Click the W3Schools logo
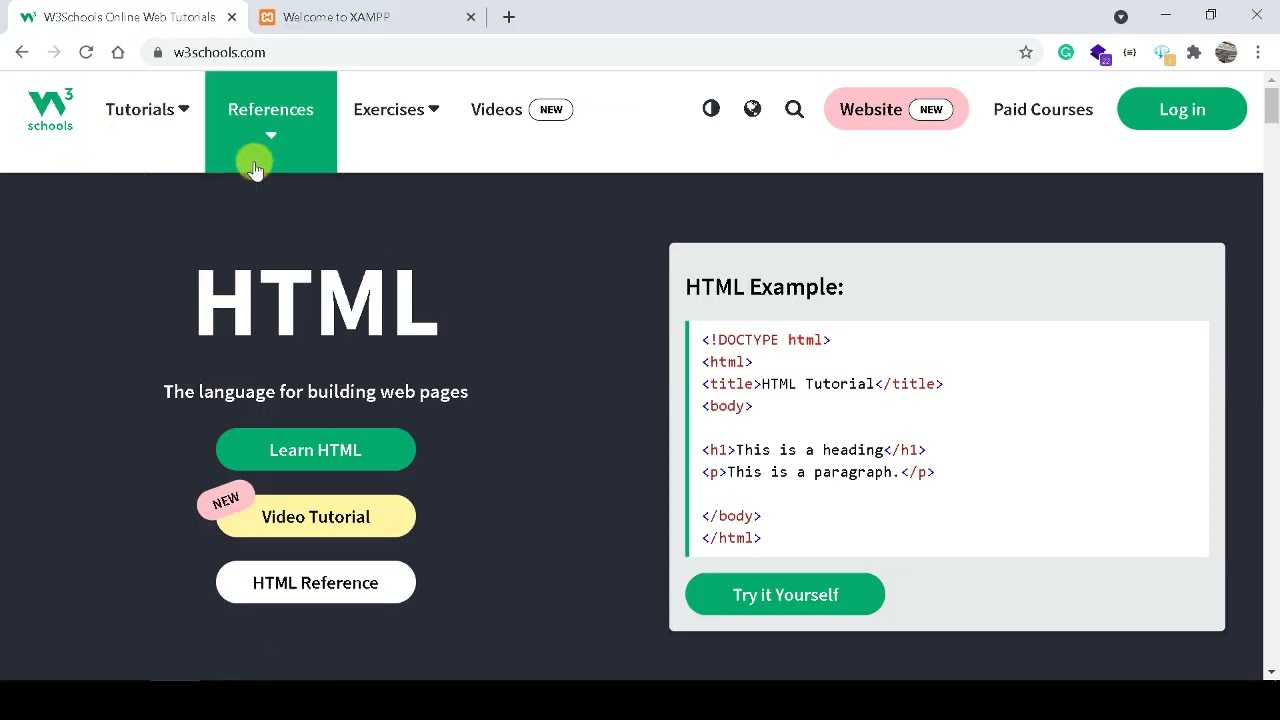This screenshot has width=1280, height=720. pos(50,109)
